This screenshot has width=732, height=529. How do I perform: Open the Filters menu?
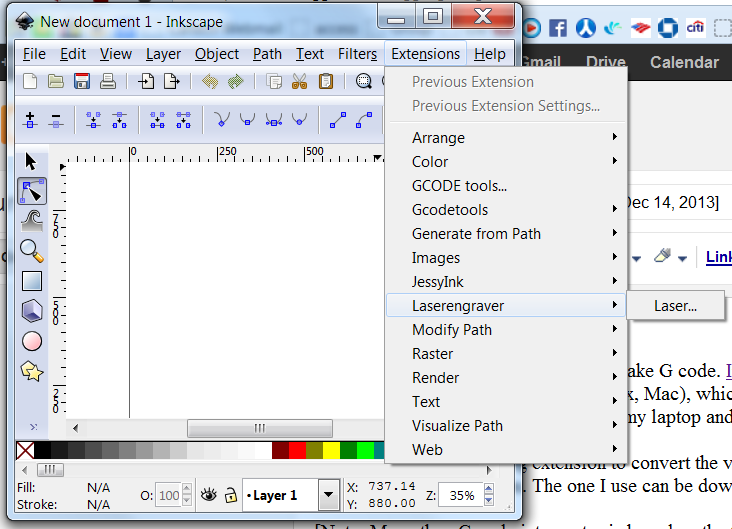tap(357, 54)
